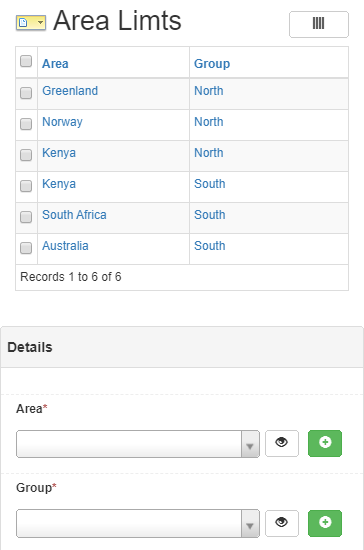364x550 pixels.
Task: Click the Records 1 to 6 of 6 text
Action: tap(71, 277)
